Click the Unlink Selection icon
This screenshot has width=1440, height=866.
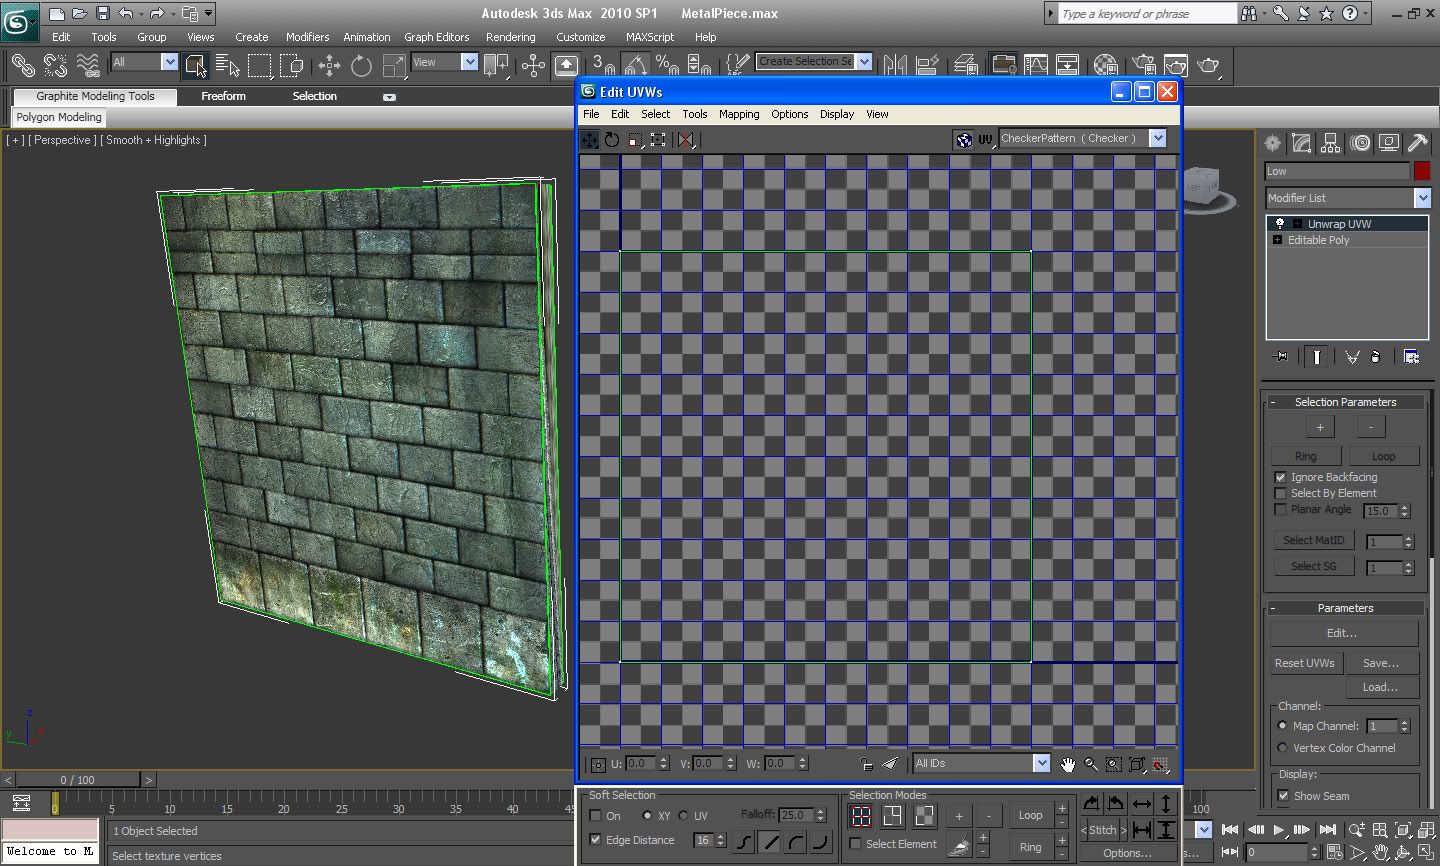[x=55, y=65]
